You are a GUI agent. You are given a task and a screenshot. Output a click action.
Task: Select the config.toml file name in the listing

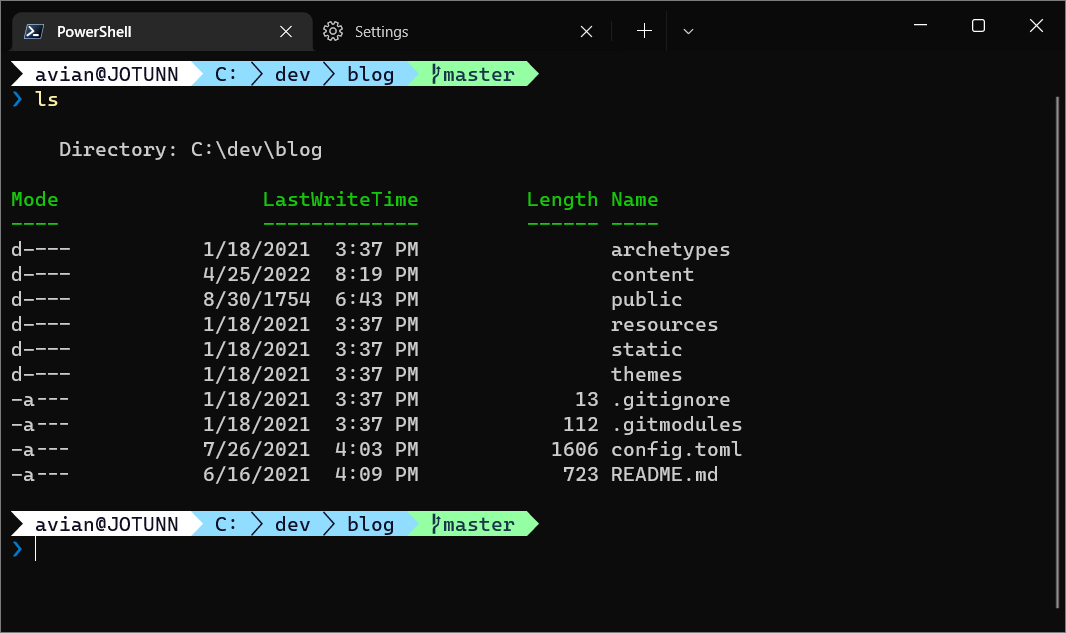pos(676,449)
